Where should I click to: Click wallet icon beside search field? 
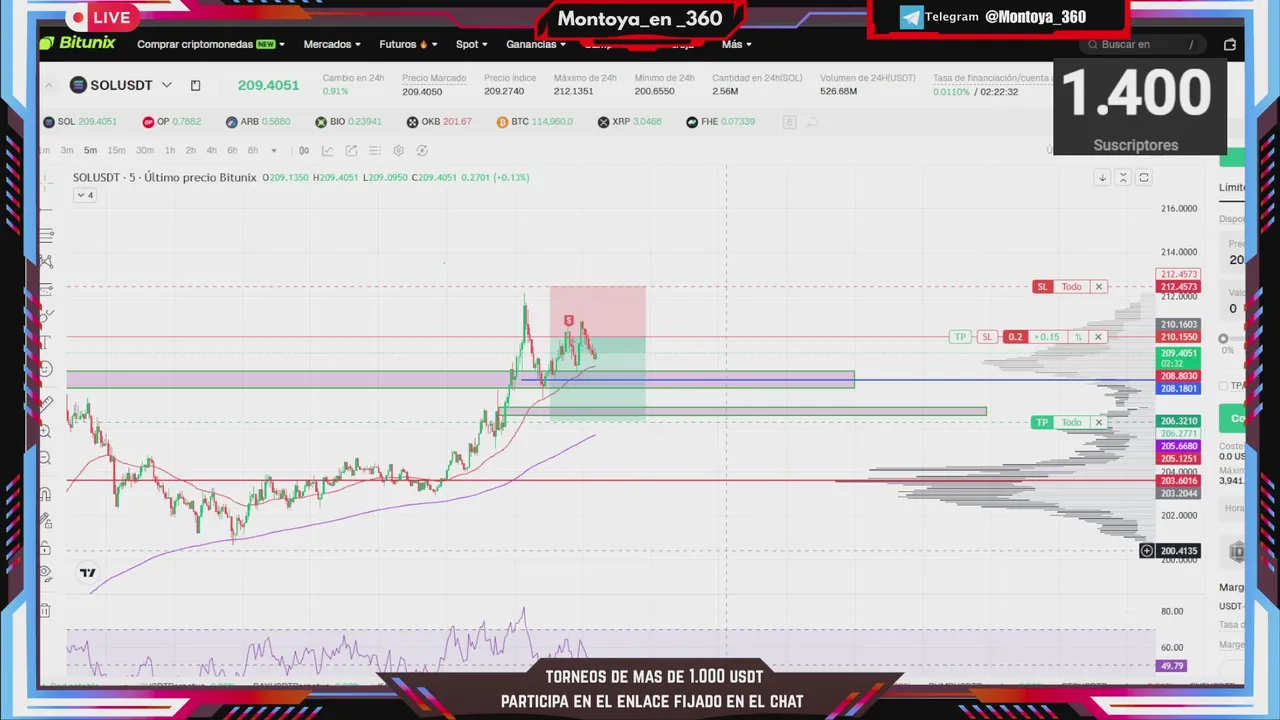[x=1230, y=44]
